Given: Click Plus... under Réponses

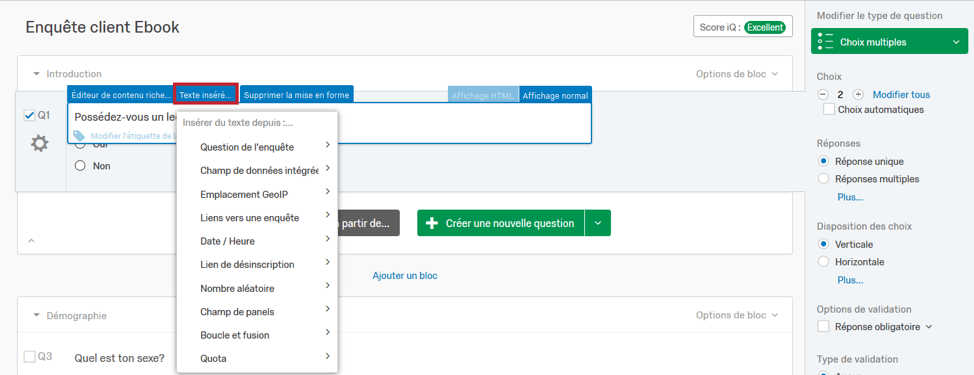Looking at the screenshot, I should [850, 197].
